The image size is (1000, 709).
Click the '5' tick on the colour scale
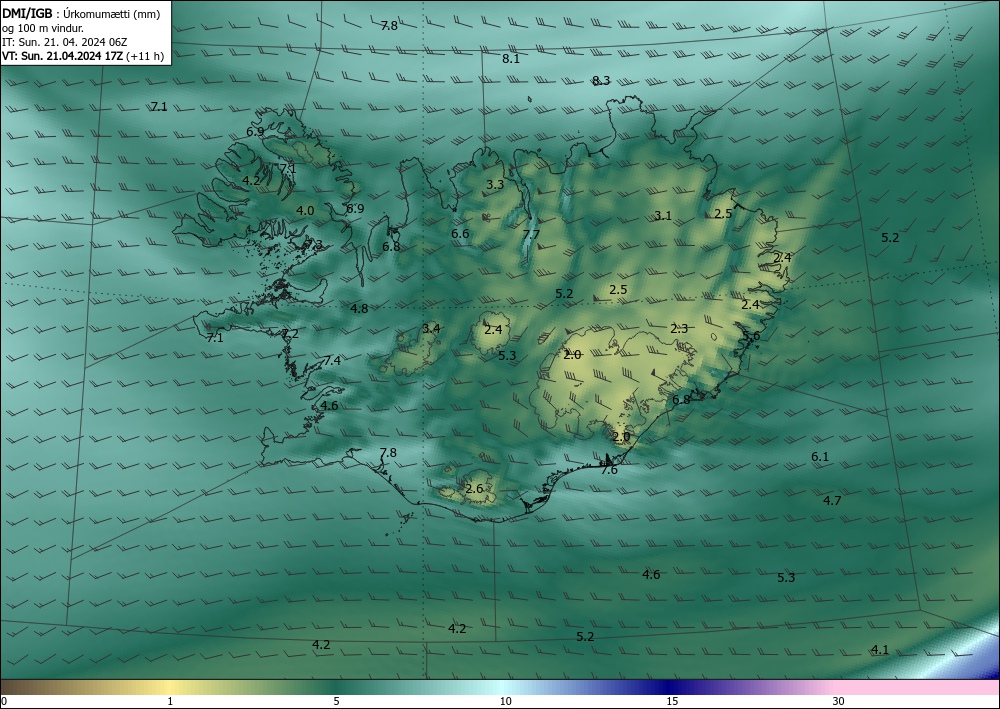coord(336,701)
